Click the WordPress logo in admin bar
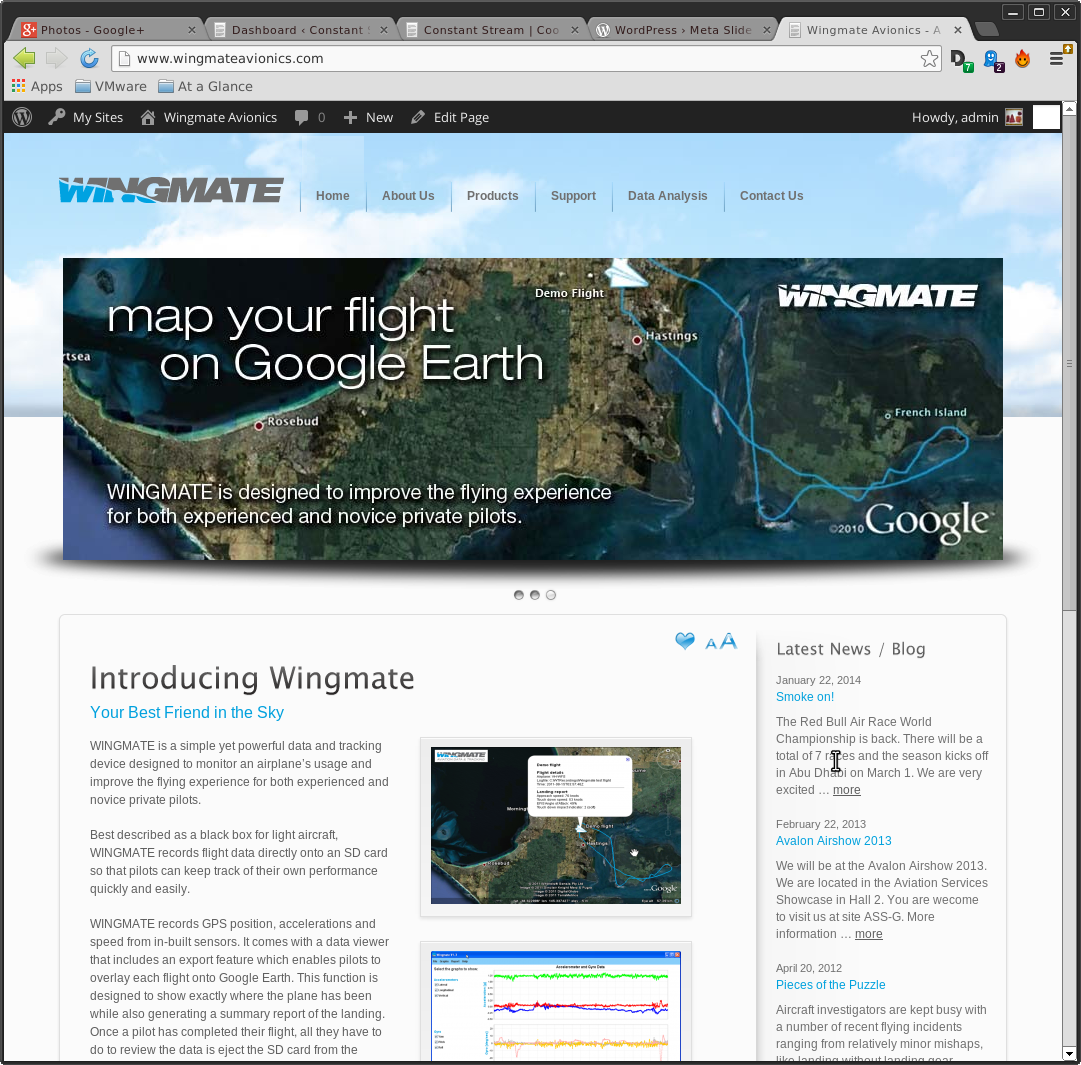Viewport: 1081px width, 1065px height. pos(22,117)
